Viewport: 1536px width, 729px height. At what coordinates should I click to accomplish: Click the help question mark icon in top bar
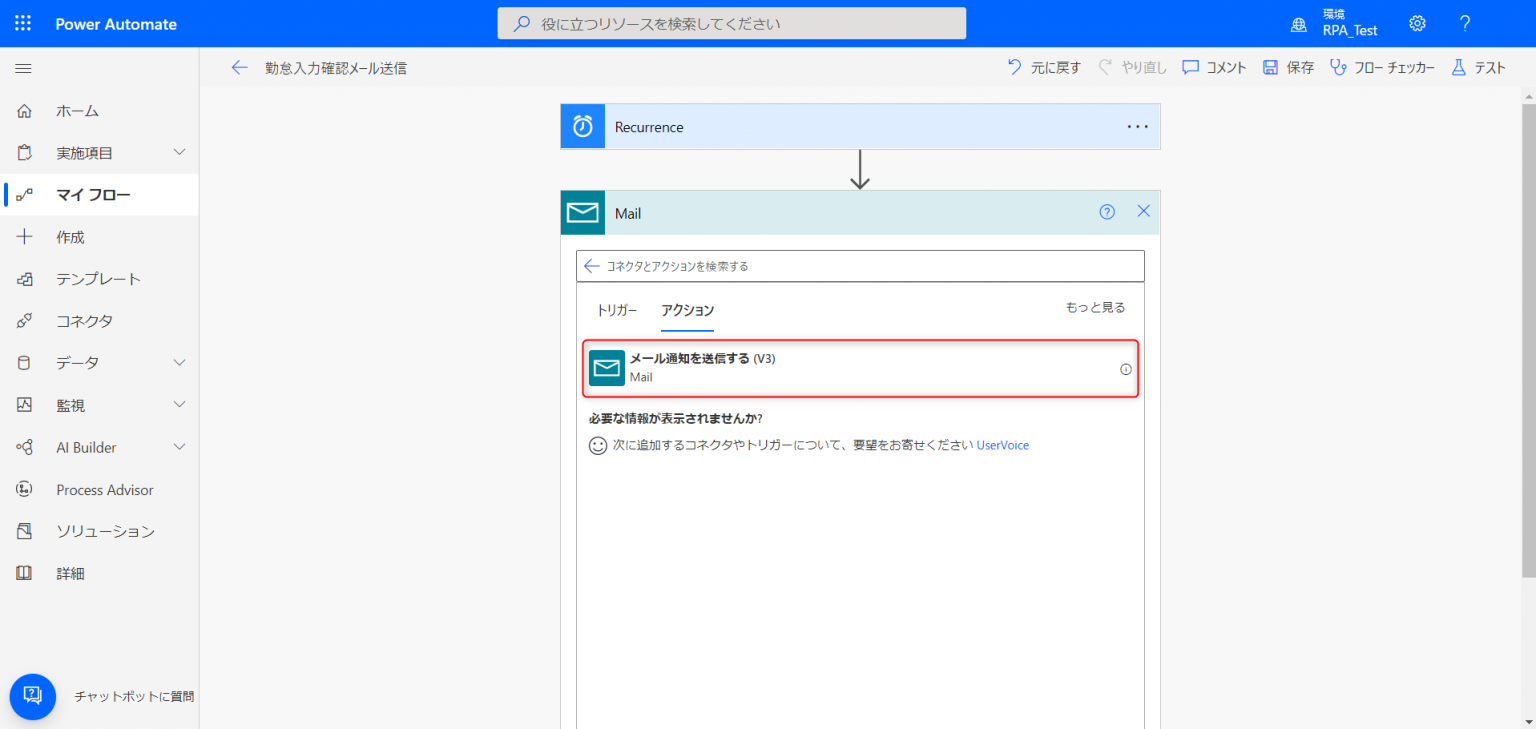1464,22
